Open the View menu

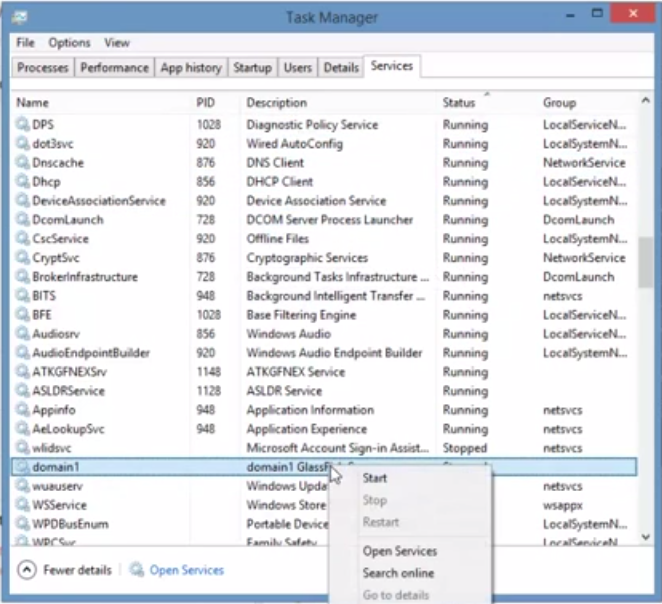(x=117, y=42)
